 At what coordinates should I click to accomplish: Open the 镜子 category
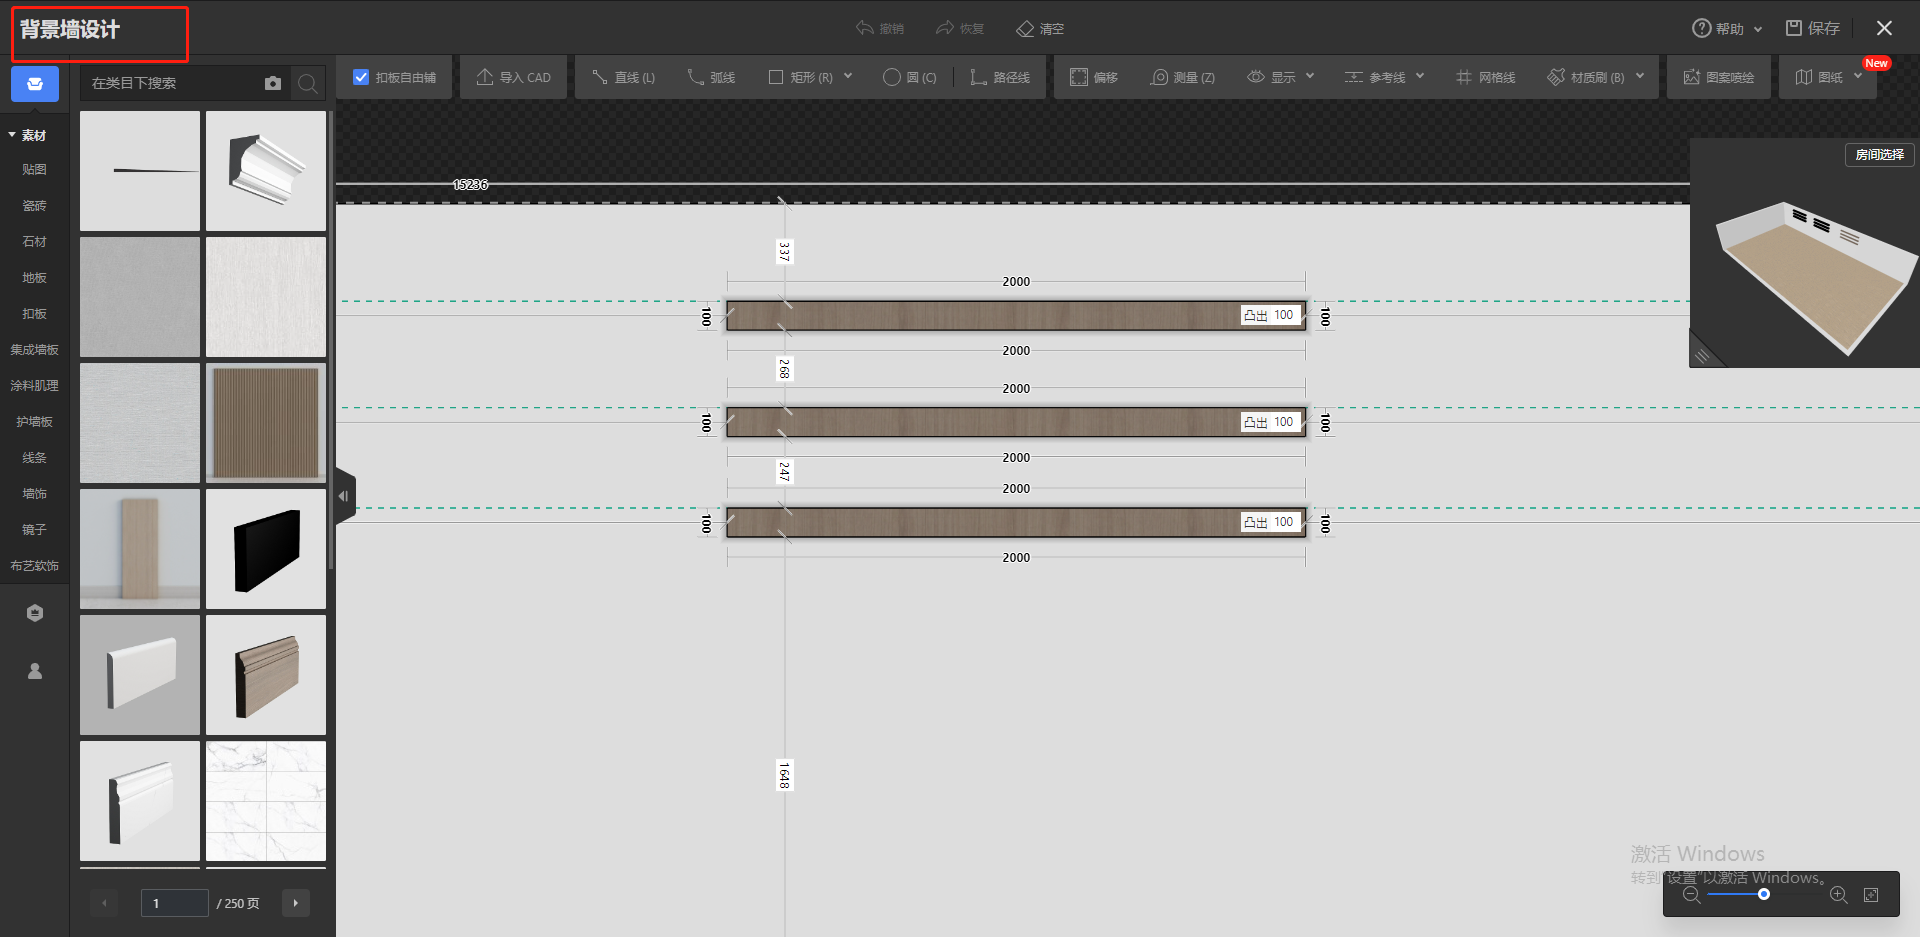(35, 529)
